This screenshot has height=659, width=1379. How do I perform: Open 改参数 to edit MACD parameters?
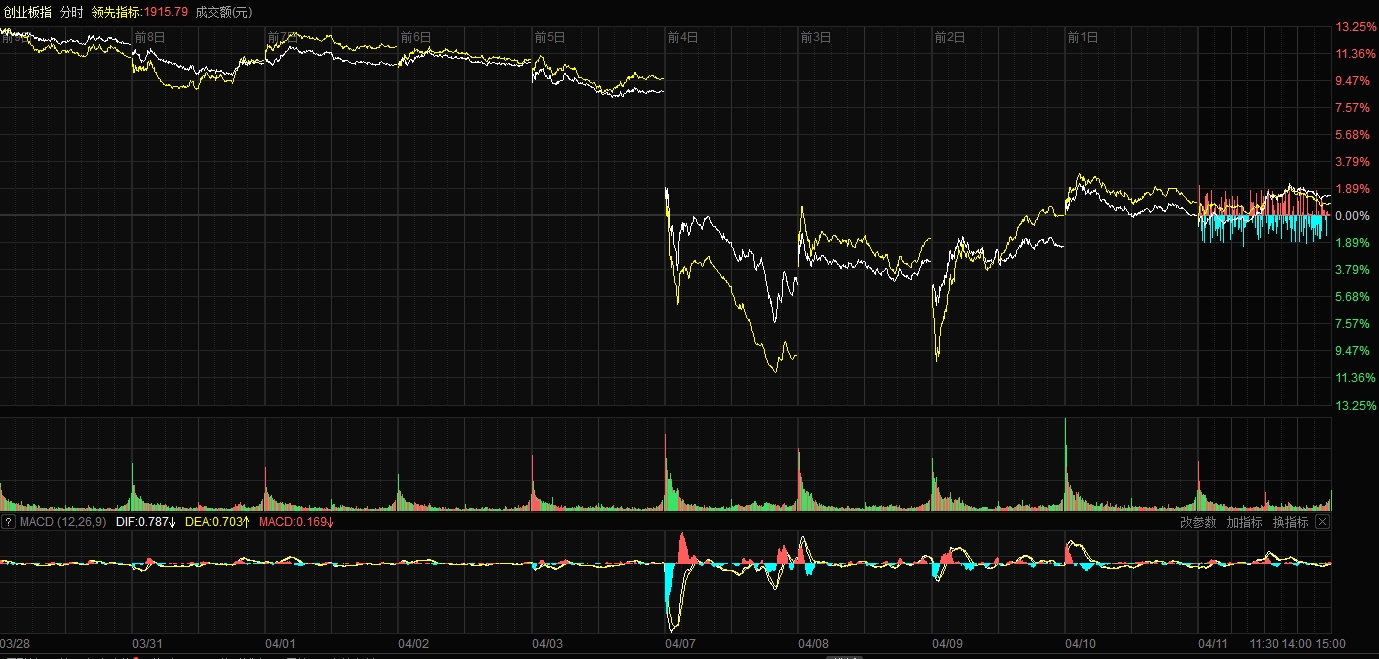tap(1198, 522)
